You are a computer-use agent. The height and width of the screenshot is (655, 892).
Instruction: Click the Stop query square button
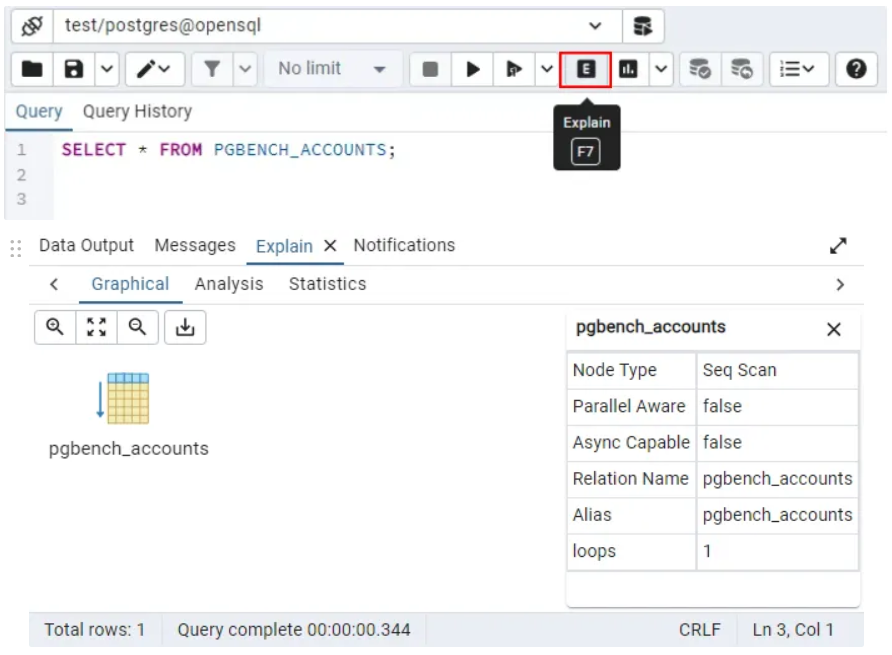point(430,69)
